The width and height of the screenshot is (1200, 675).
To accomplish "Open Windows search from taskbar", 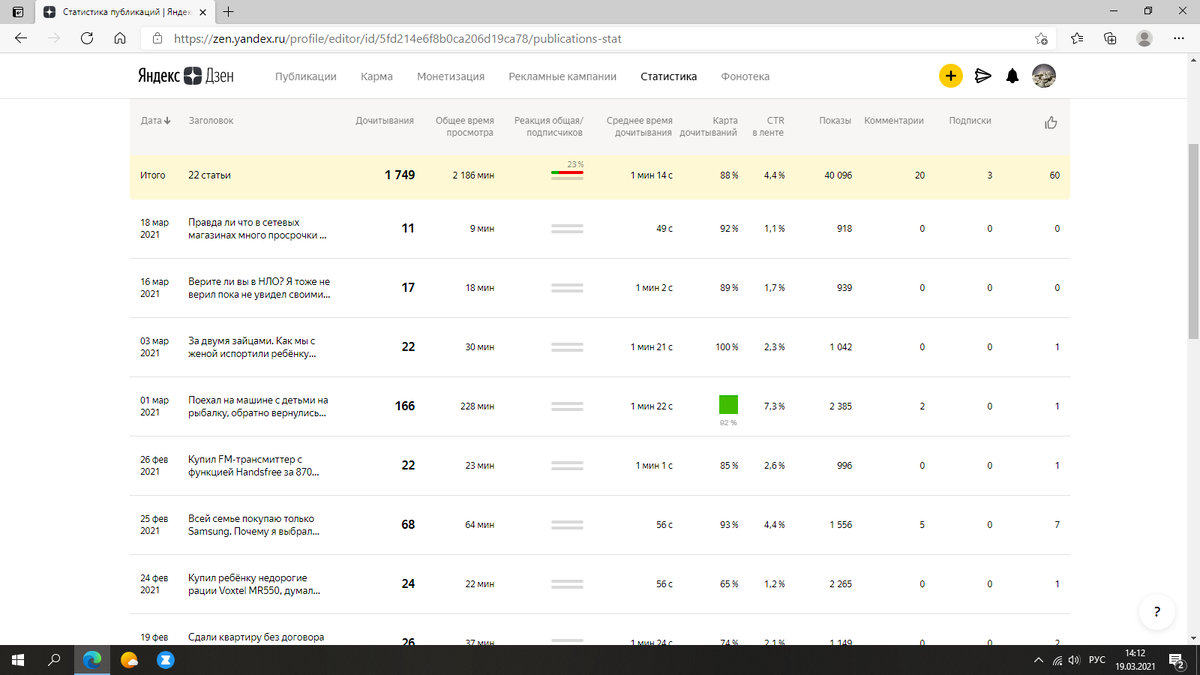I will point(54,660).
